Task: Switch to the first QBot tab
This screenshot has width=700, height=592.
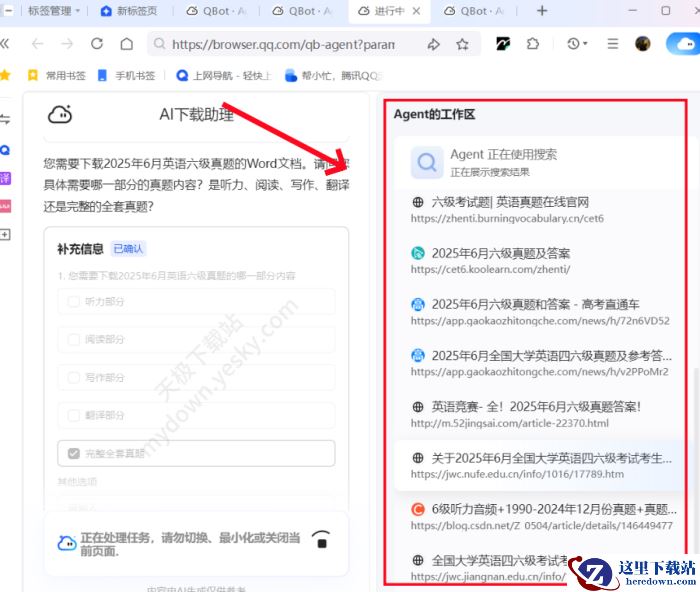Action: (216, 11)
